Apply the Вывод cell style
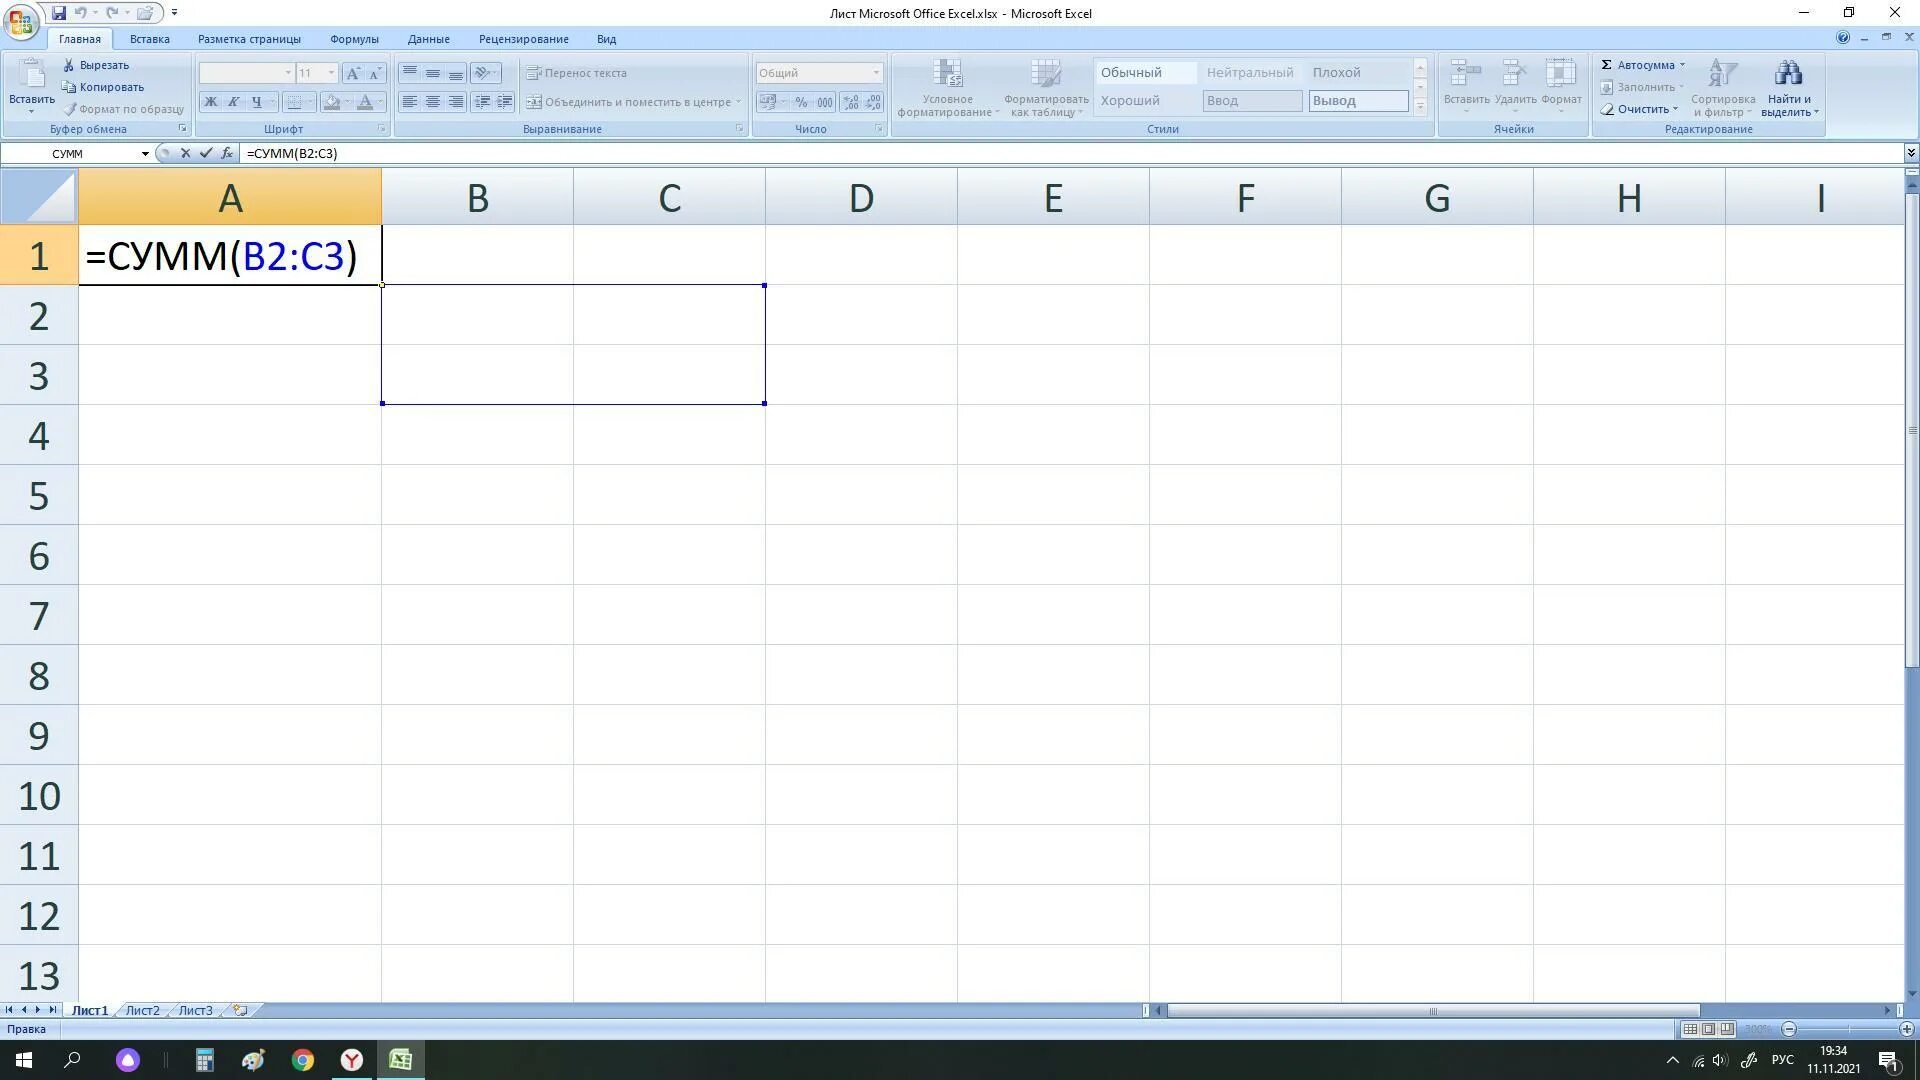1920x1080 pixels. coord(1358,101)
